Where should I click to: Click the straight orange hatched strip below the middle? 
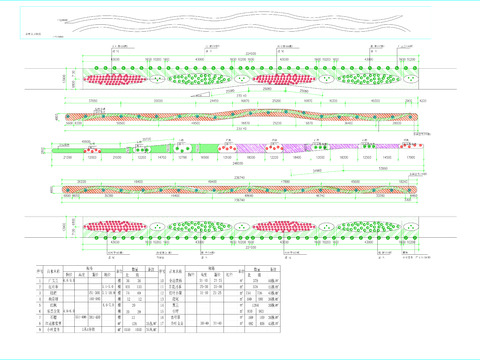239,190
